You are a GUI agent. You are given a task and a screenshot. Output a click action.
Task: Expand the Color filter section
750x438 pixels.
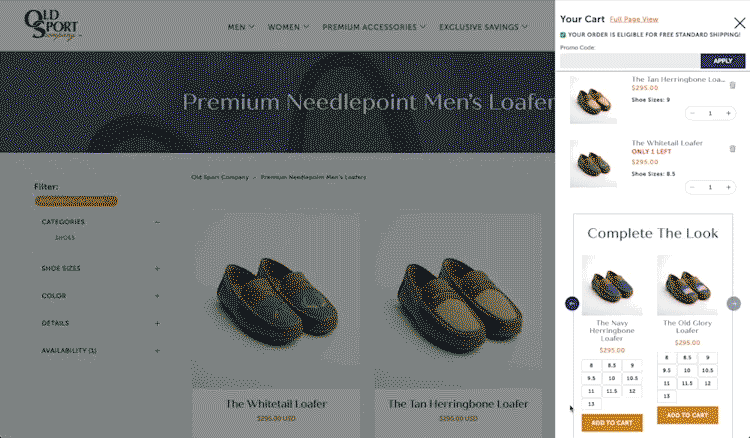pyautogui.click(x=157, y=296)
